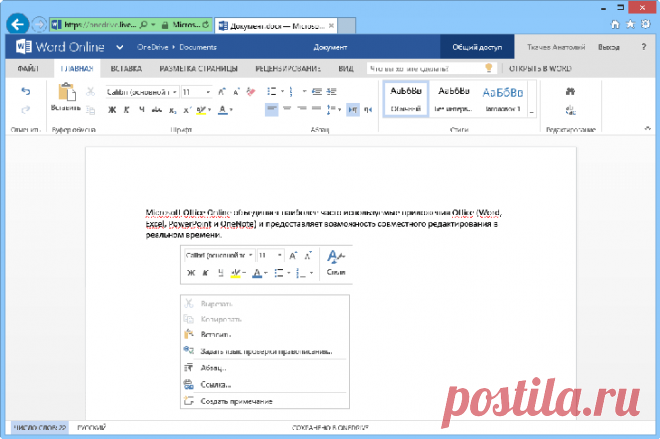Toggle underline in the ribbon
Image resolution: width=660 pixels, height=439 pixels.
tap(141, 110)
